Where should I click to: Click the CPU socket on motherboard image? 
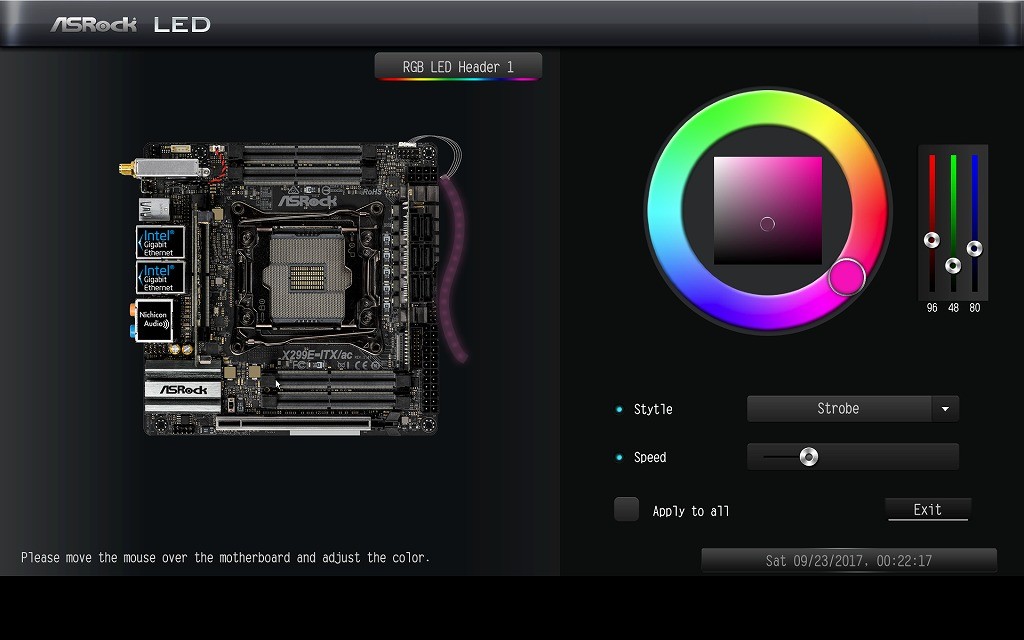307,278
